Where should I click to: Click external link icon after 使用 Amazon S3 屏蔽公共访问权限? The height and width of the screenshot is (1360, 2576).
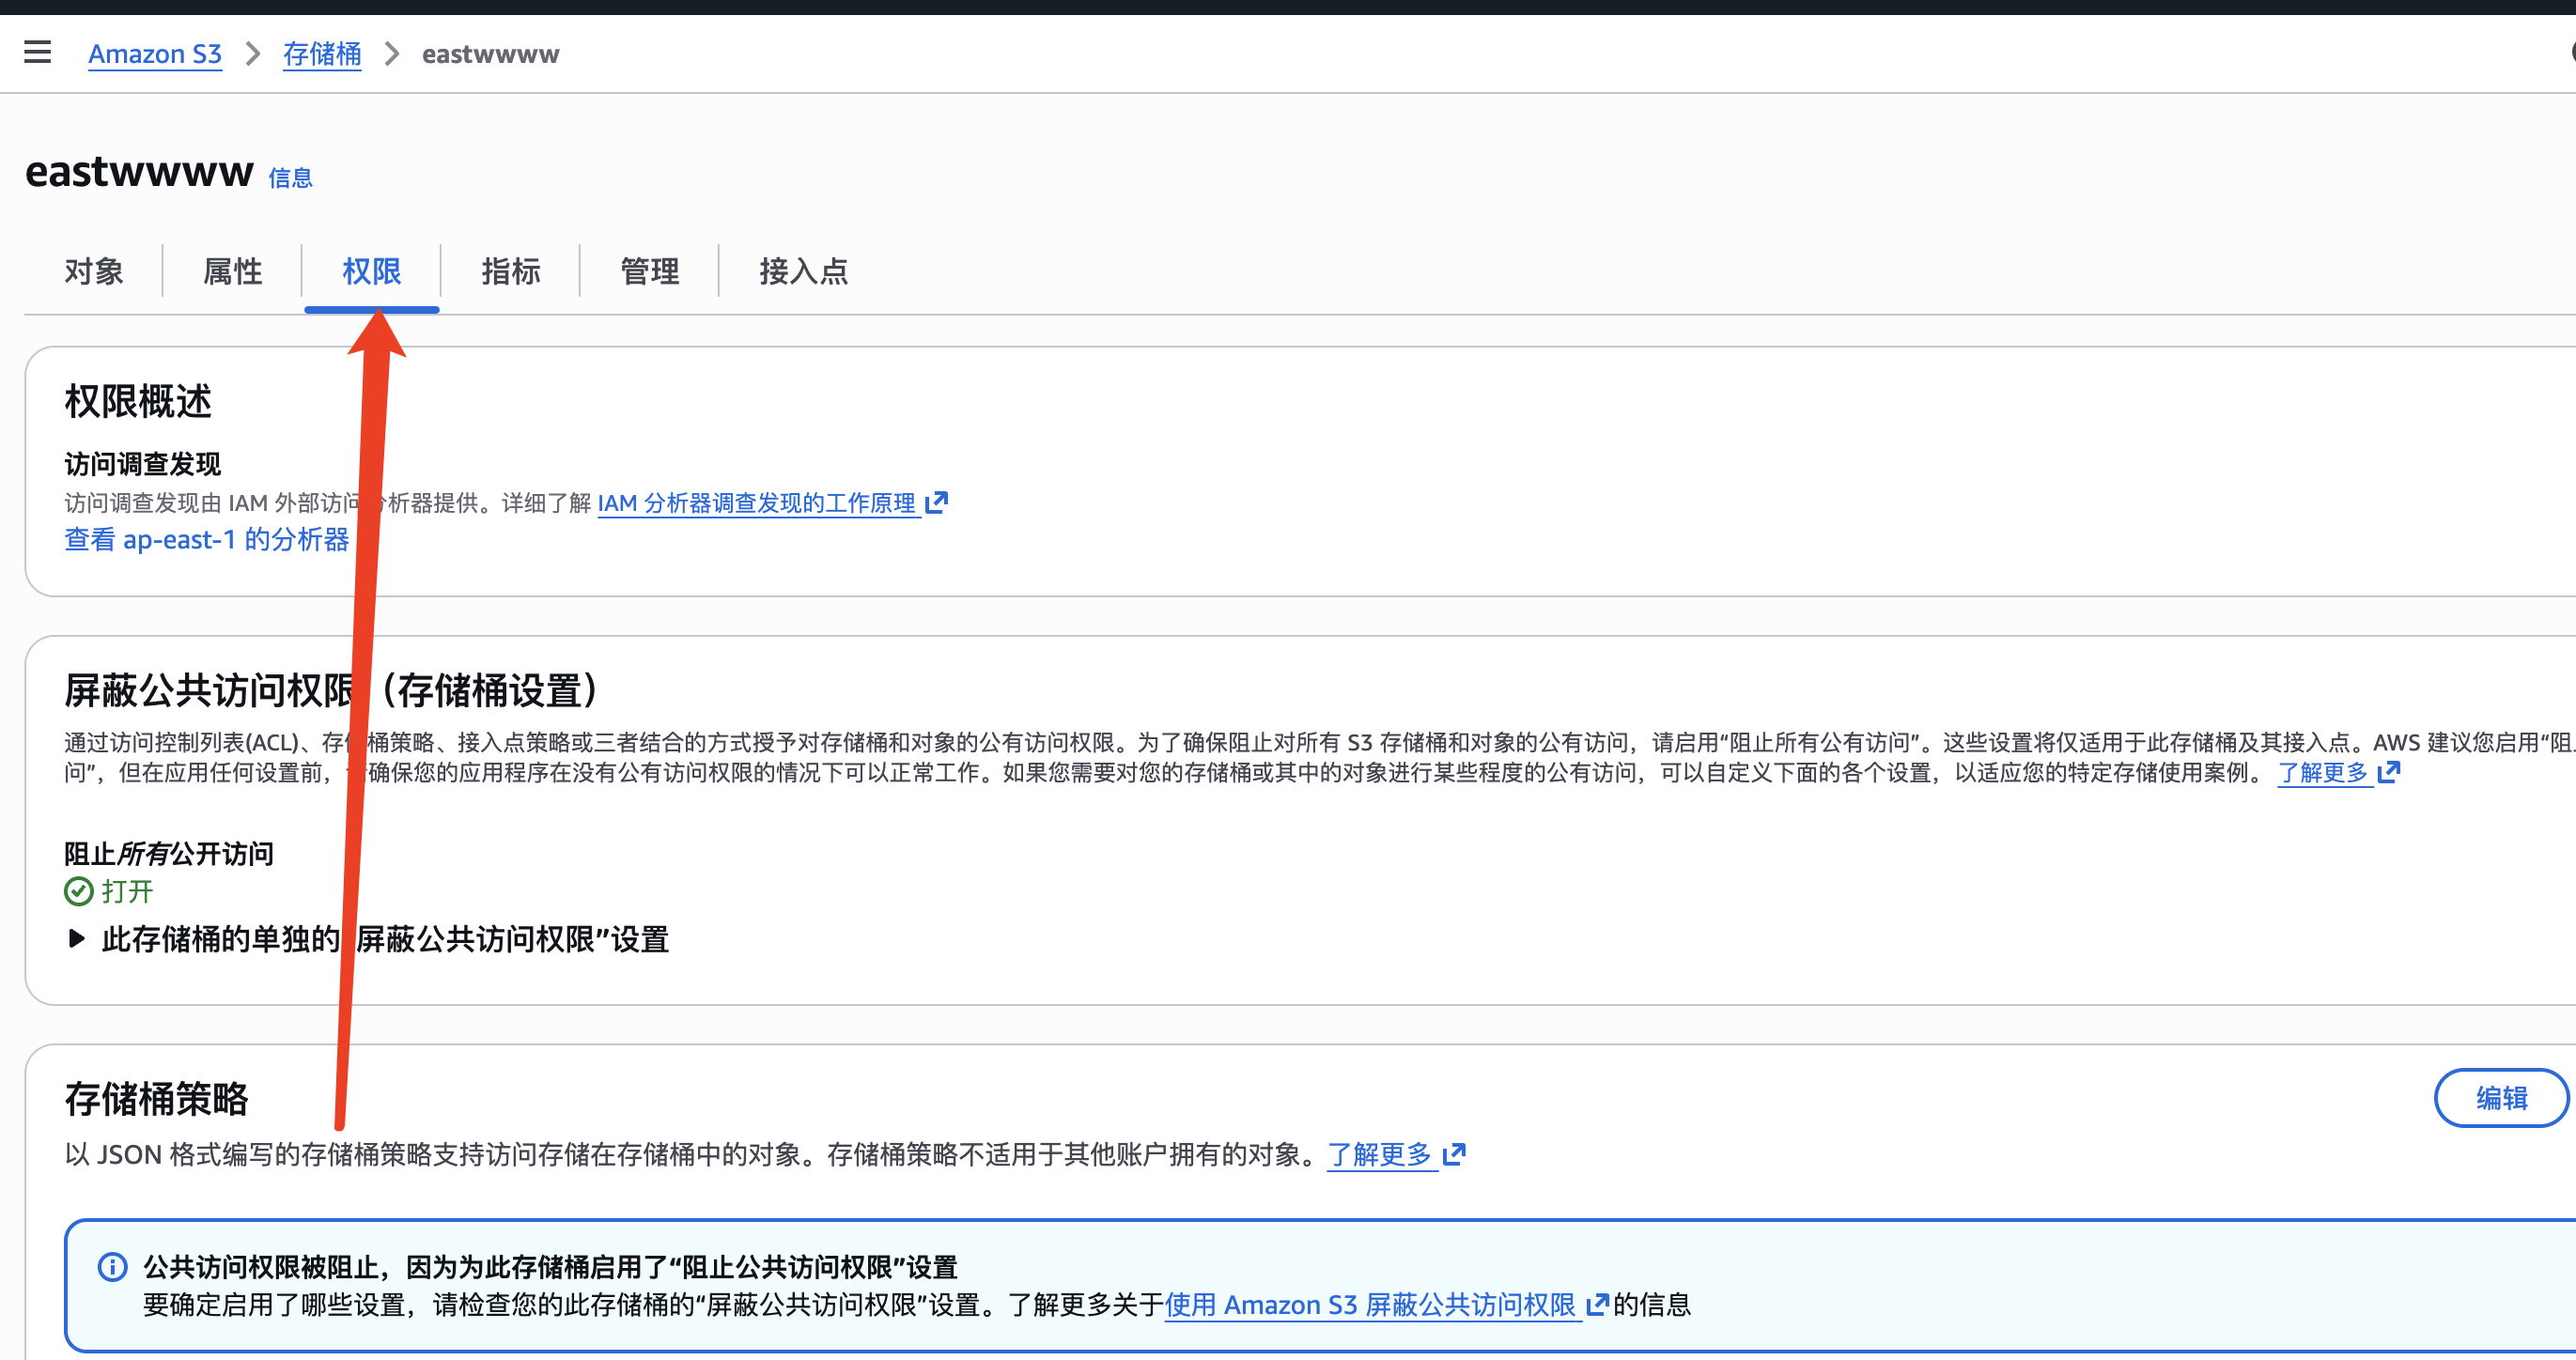[x=1597, y=1304]
